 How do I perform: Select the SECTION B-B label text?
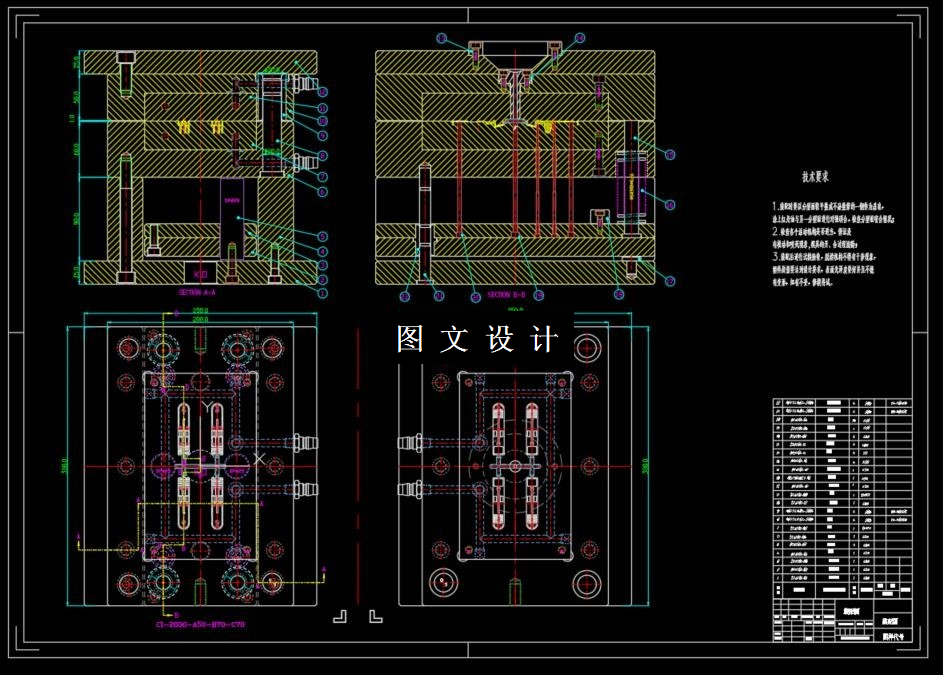click(506, 295)
